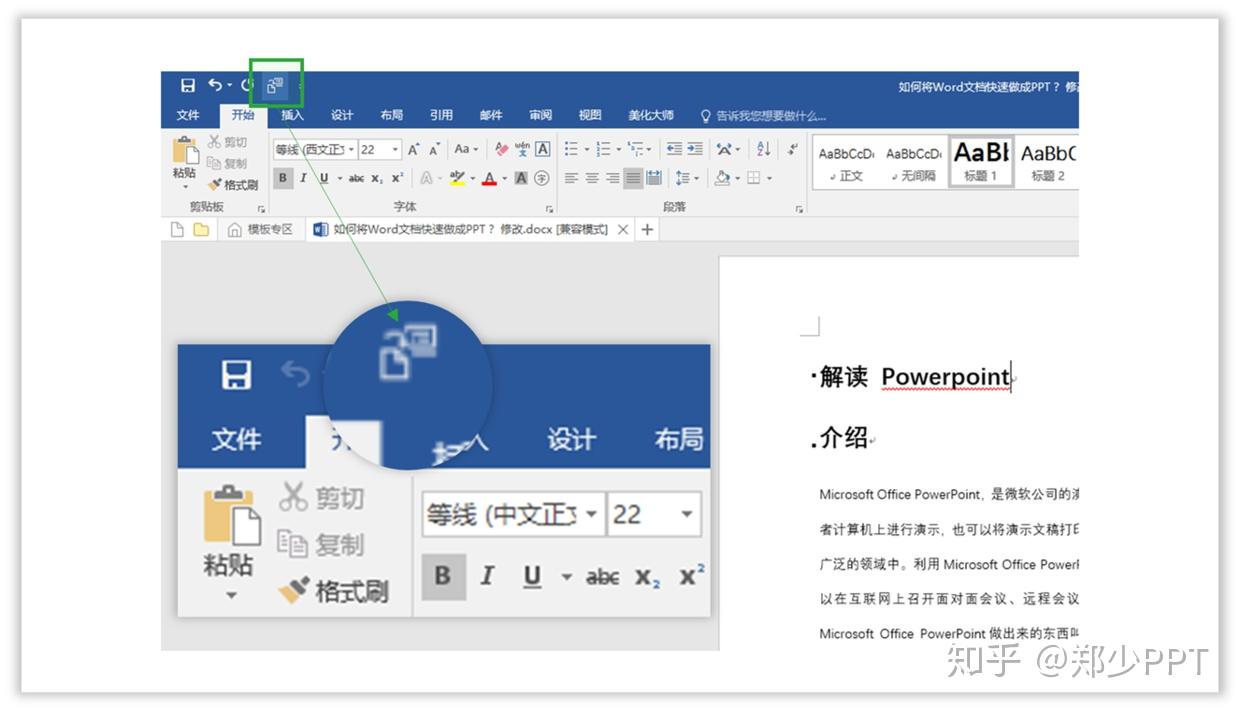1240x711 pixels.
Task: Click the multilevel list icon
Action: point(636,149)
